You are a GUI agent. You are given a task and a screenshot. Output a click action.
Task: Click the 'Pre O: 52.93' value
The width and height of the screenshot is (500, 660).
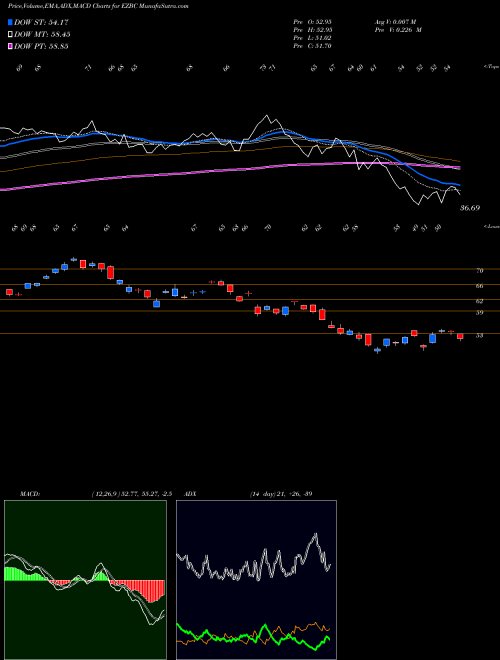point(312,22)
